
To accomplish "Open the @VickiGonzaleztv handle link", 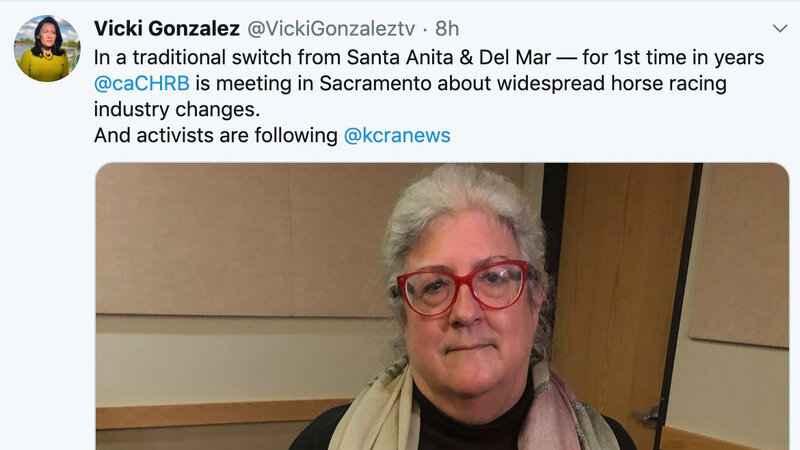I will point(331,29).
